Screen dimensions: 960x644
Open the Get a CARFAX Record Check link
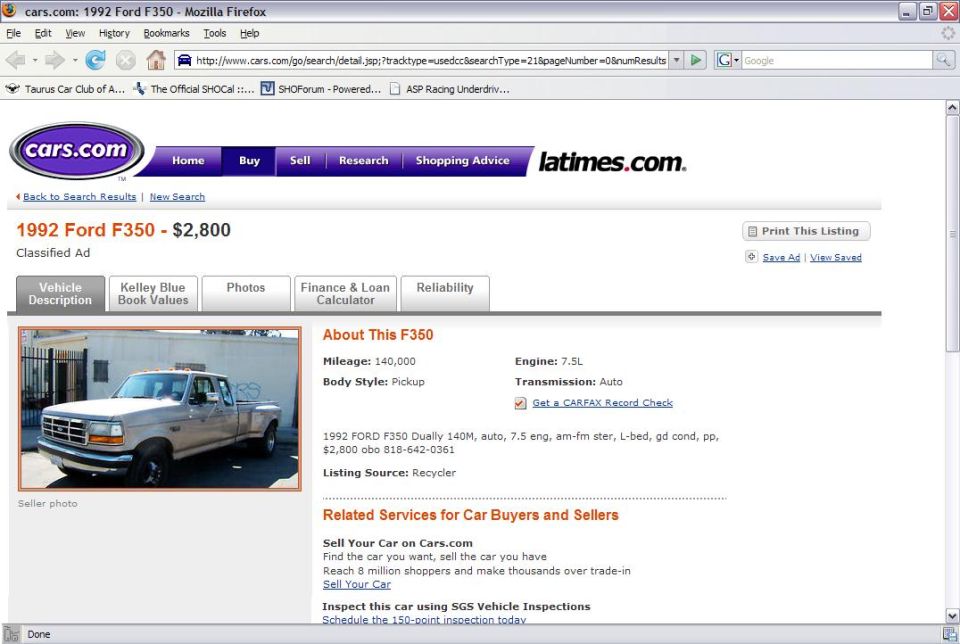pos(602,403)
